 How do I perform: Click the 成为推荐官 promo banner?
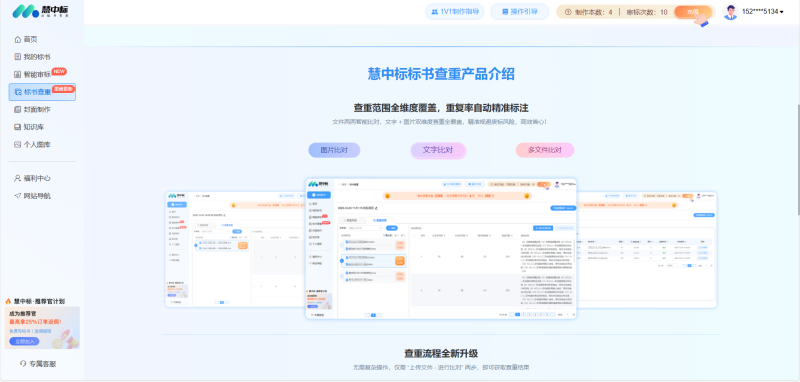[42, 327]
